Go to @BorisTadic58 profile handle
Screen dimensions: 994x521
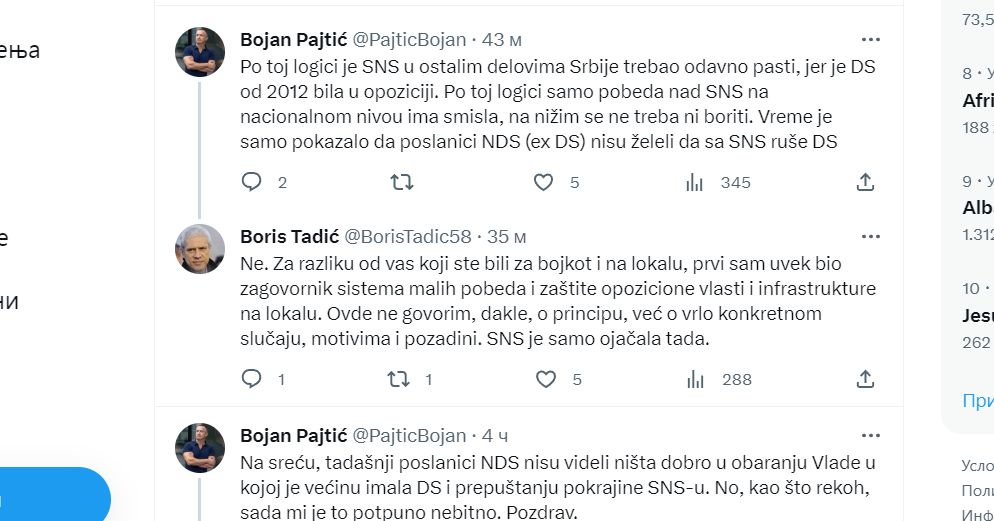(x=407, y=237)
